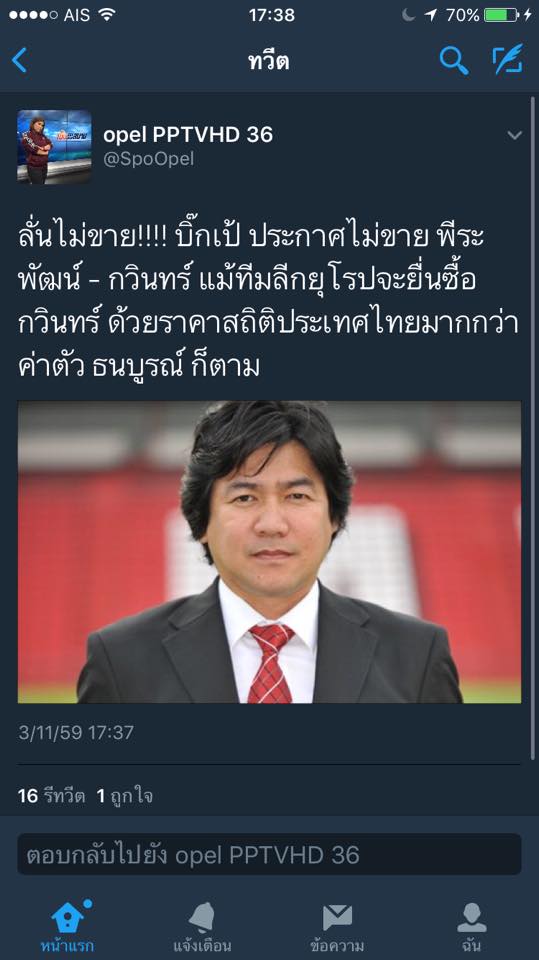The image size is (539, 960).
Task: Tap the vertical scrollbar on right edge
Action: pyautogui.click(x=533, y=429)
